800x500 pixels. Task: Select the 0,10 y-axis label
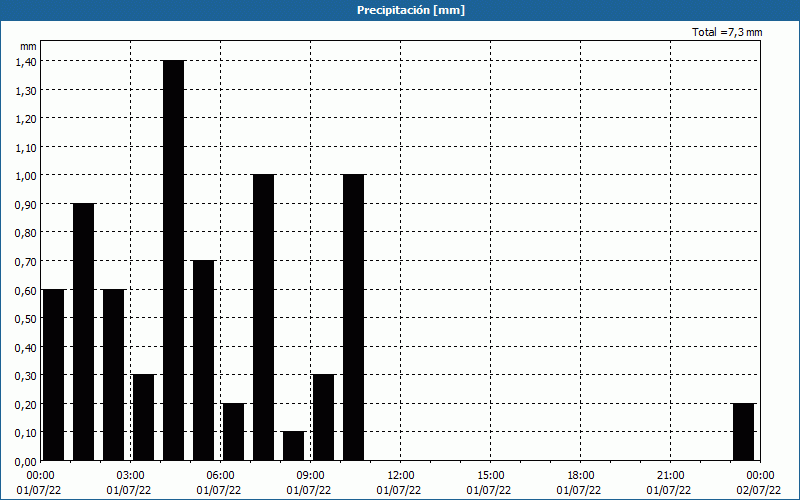(26, 433)
